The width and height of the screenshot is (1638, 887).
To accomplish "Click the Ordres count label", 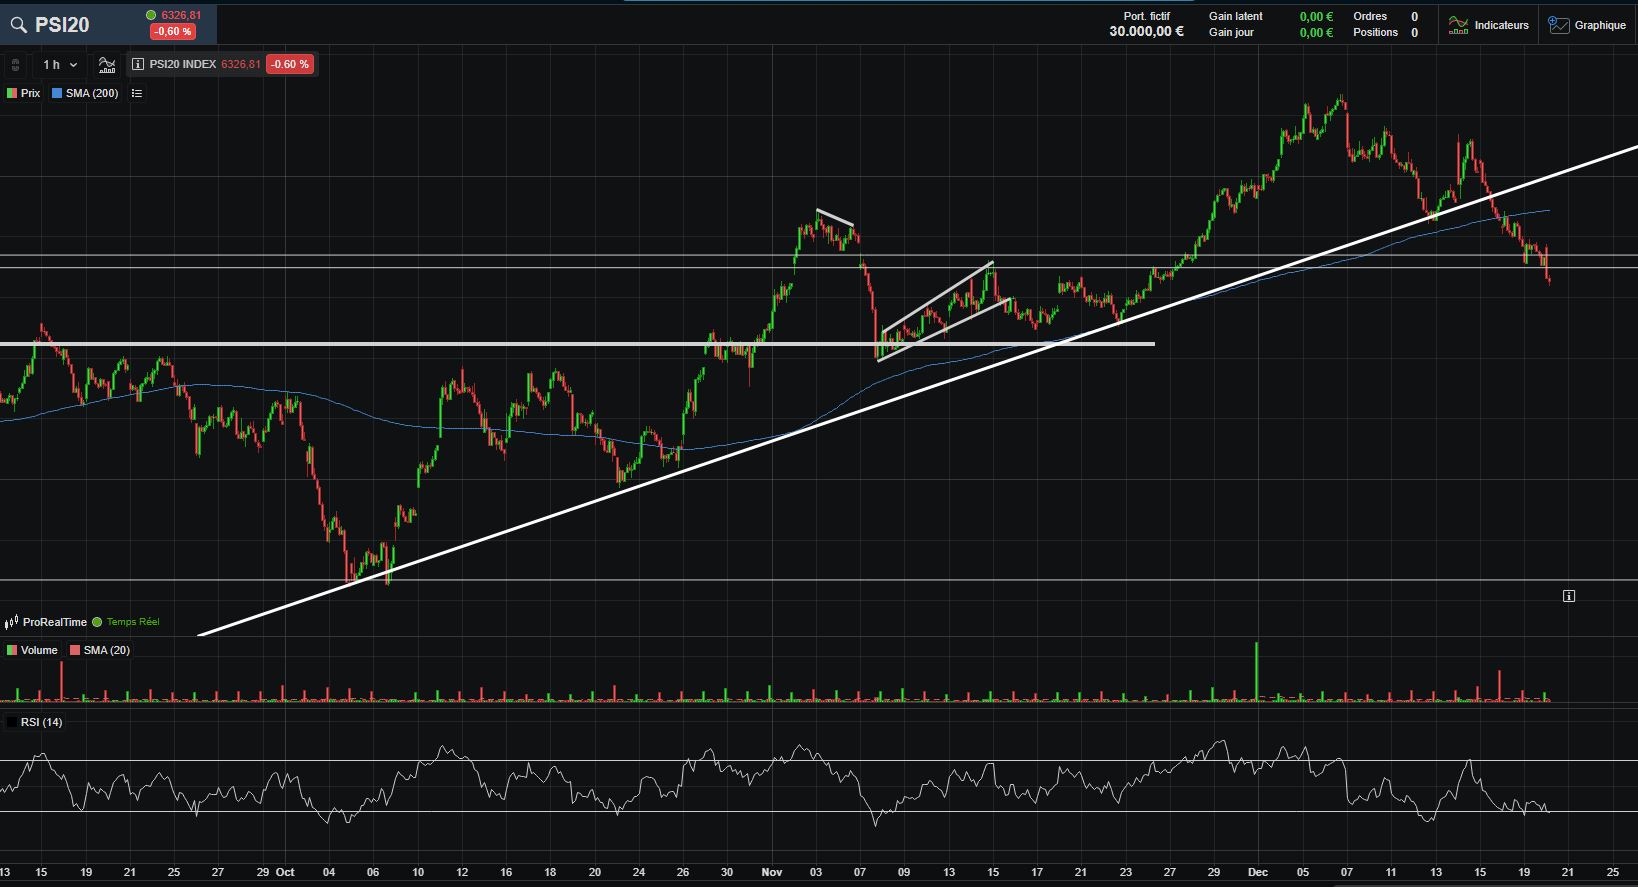I will 1370,16.
